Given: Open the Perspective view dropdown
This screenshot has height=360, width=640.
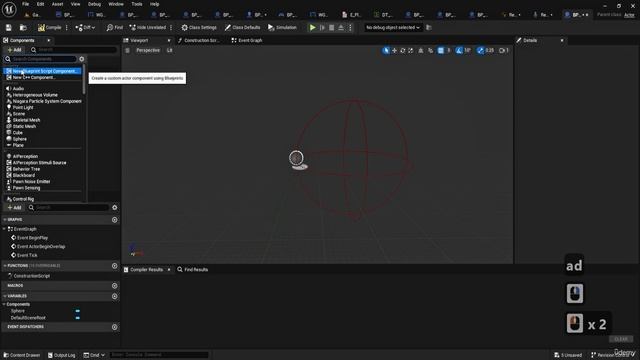Looking at the screenshot, I should 147,50.
